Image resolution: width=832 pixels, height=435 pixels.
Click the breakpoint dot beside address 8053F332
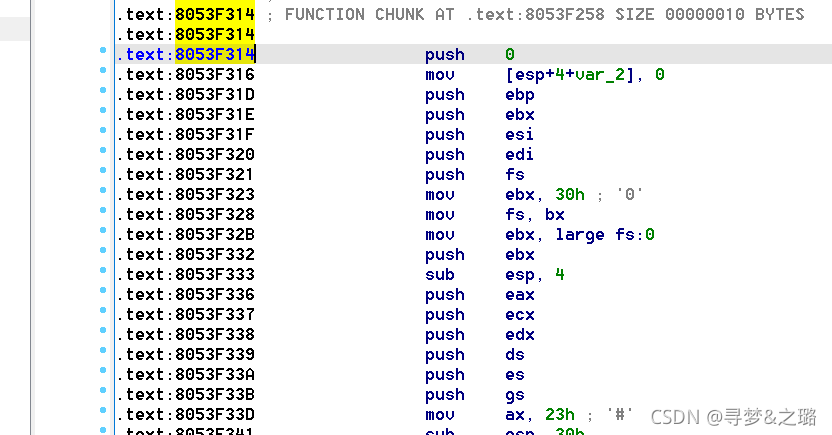click(103, 250)
